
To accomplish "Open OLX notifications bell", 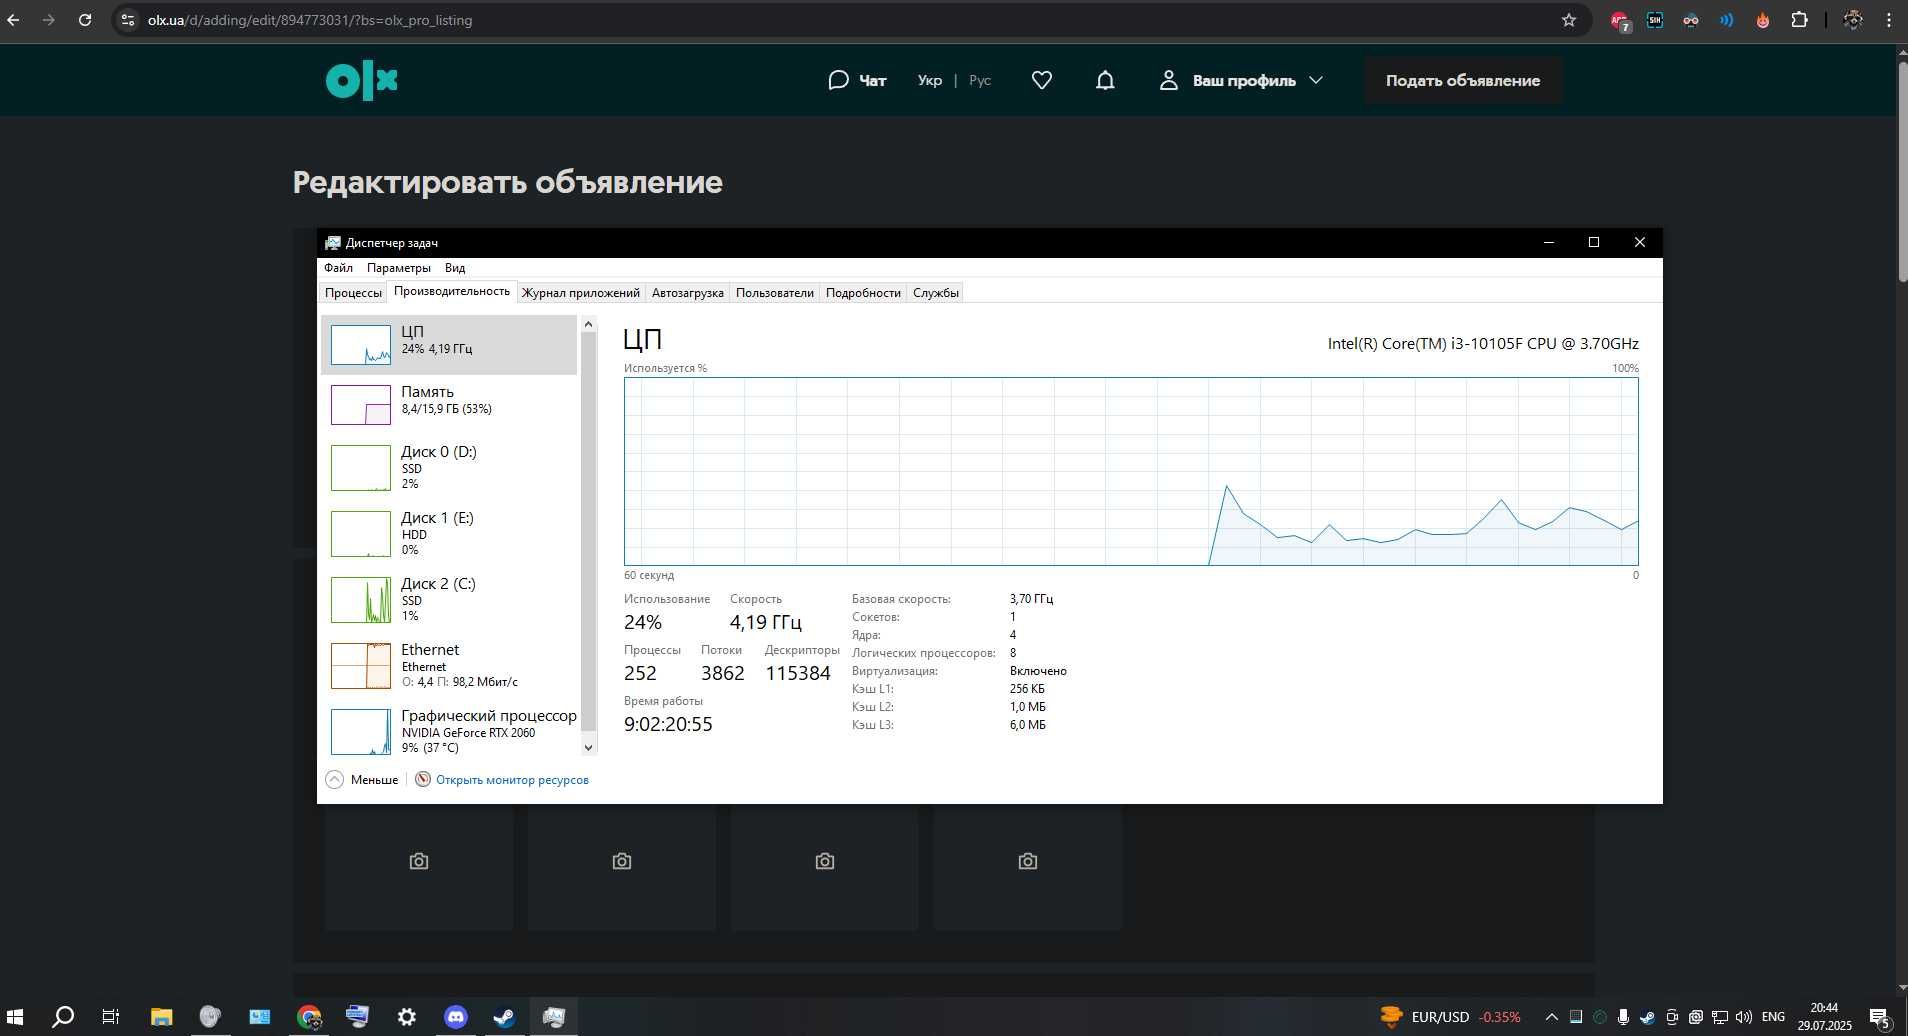I will pos(1105,80).
